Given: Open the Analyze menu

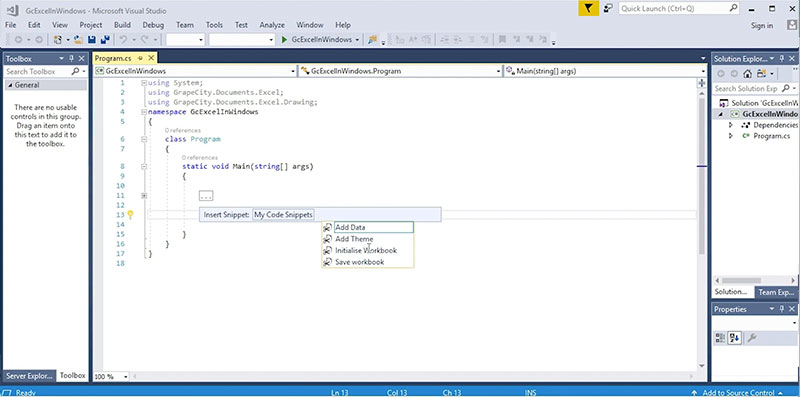Looking at the screenshot, I should (272, 25).
